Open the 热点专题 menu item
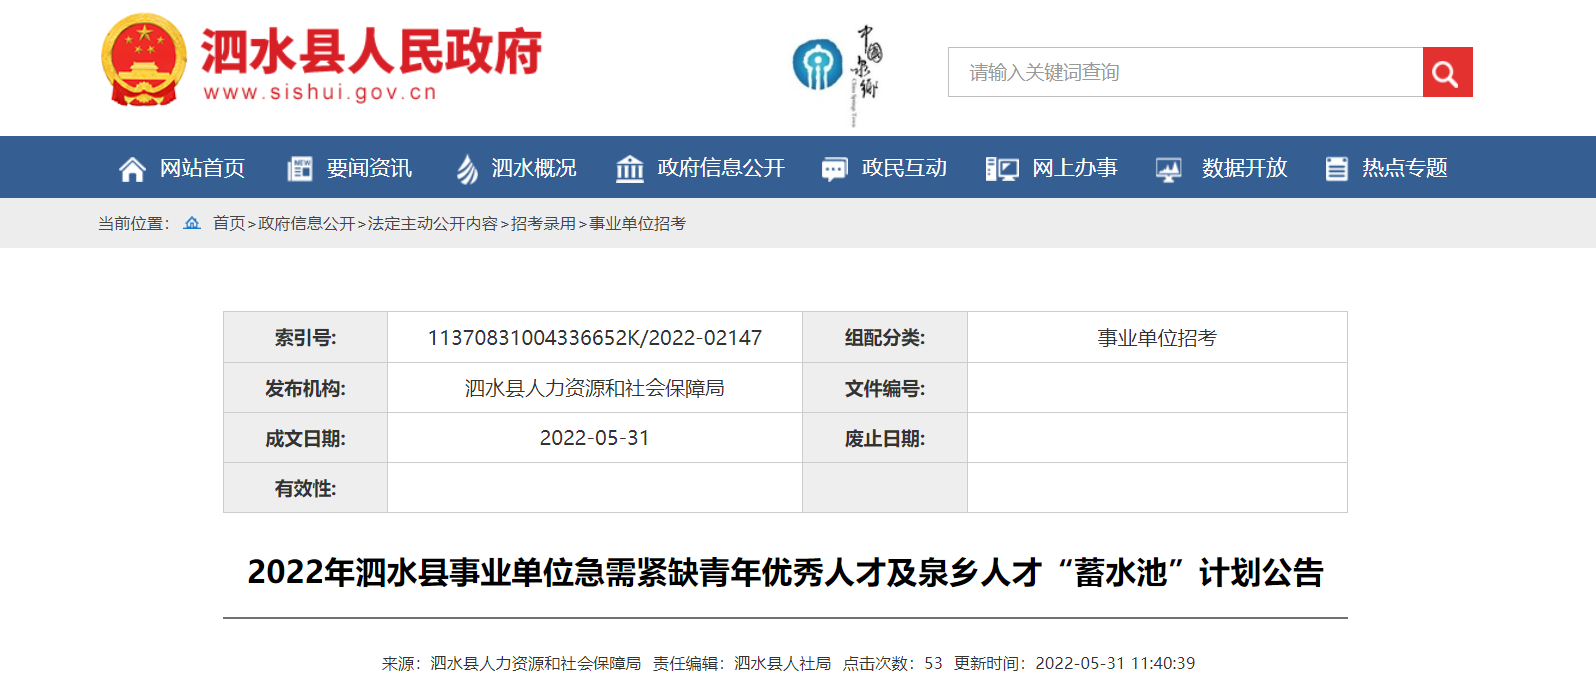Screen dimensions: 1596x692 point(1404,168)
